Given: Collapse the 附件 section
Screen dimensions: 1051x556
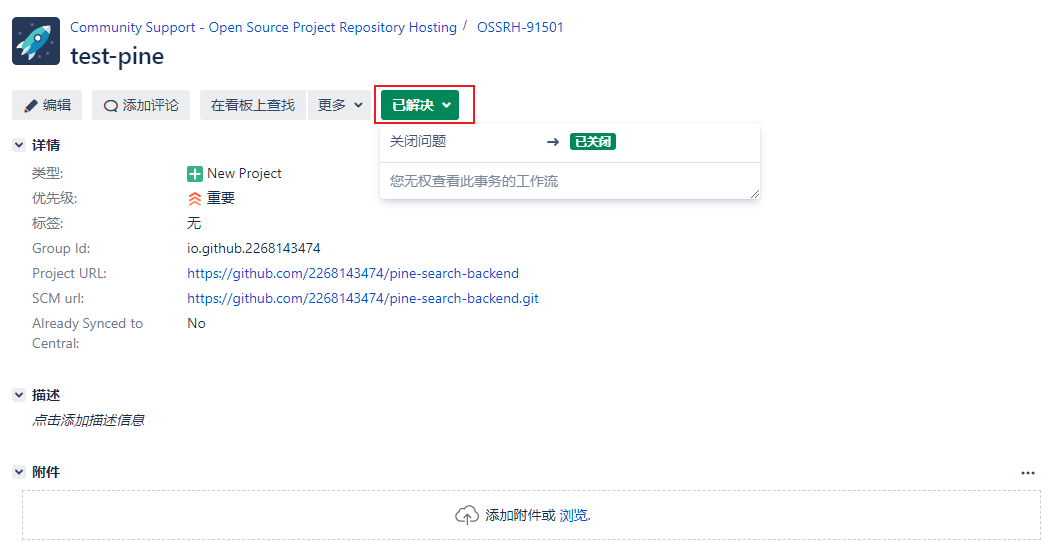Looking at the screenshot, I should [19, 472].
